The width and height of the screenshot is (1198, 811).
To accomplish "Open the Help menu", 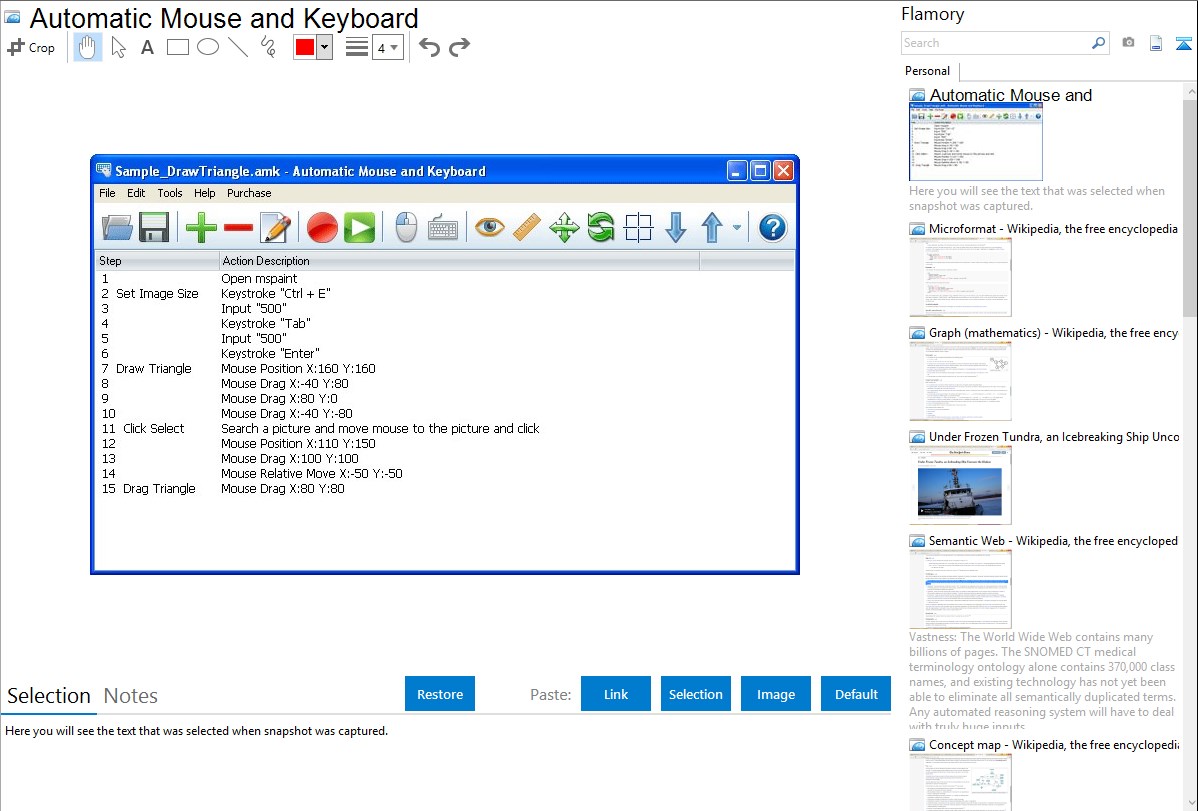I will point(204,193).
